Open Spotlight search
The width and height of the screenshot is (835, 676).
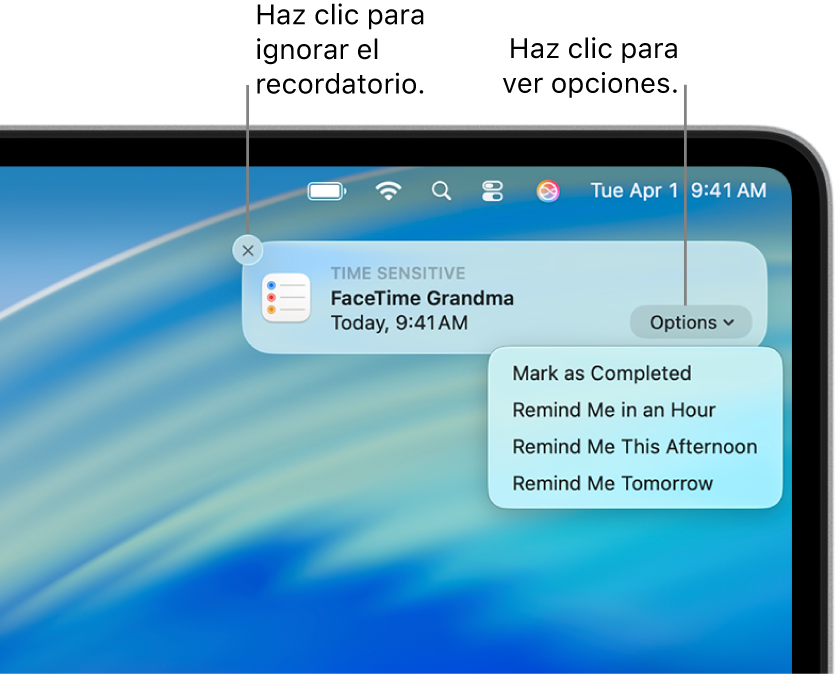442,190
